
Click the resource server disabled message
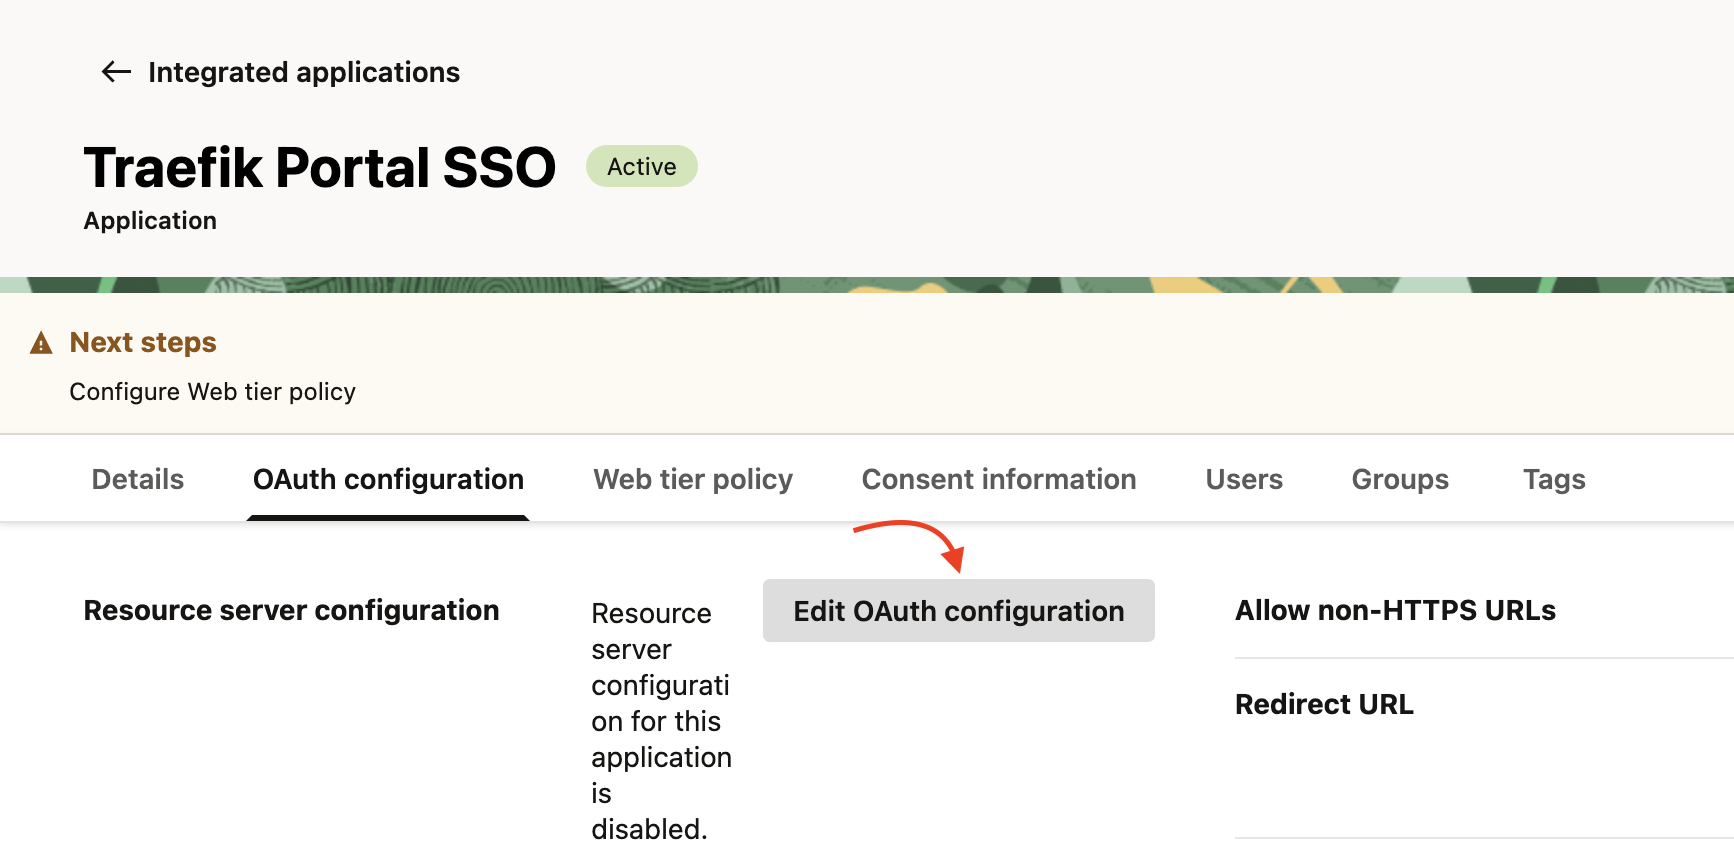coord(661,721)
